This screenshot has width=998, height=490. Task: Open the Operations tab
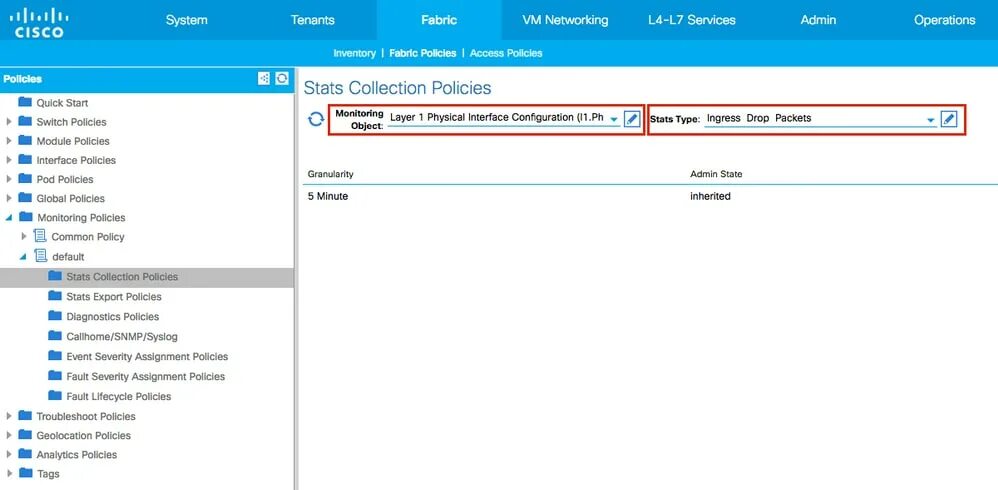945,20
